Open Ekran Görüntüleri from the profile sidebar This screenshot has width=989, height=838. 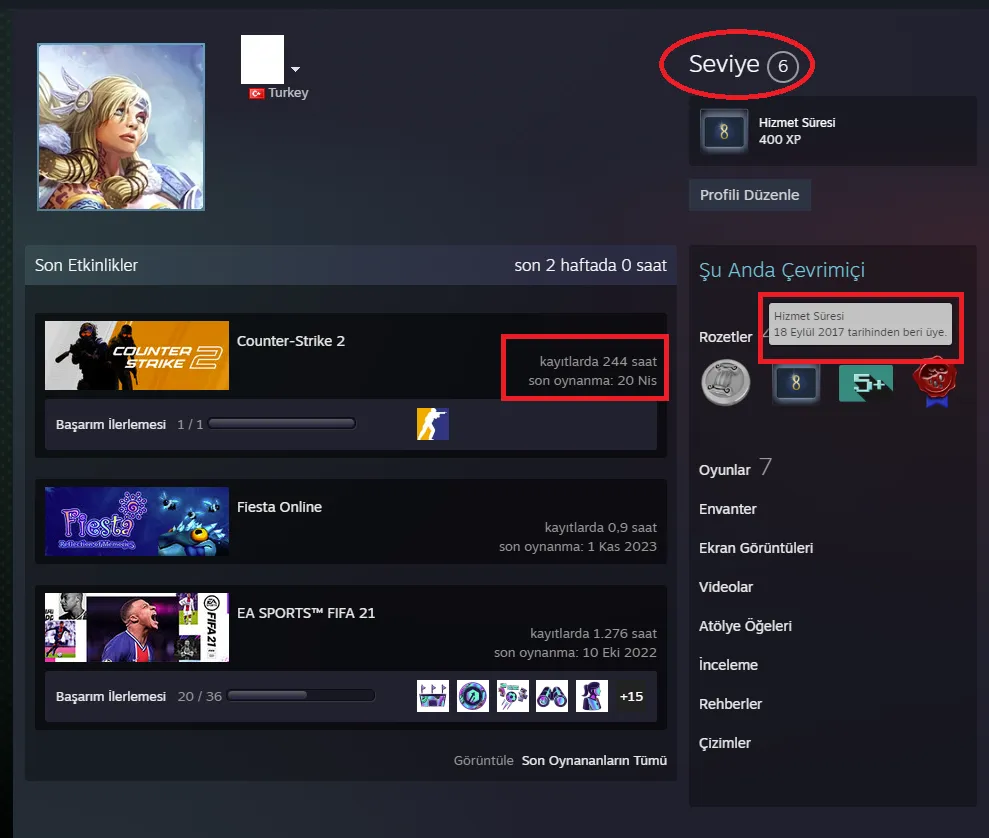coord(755,548)
